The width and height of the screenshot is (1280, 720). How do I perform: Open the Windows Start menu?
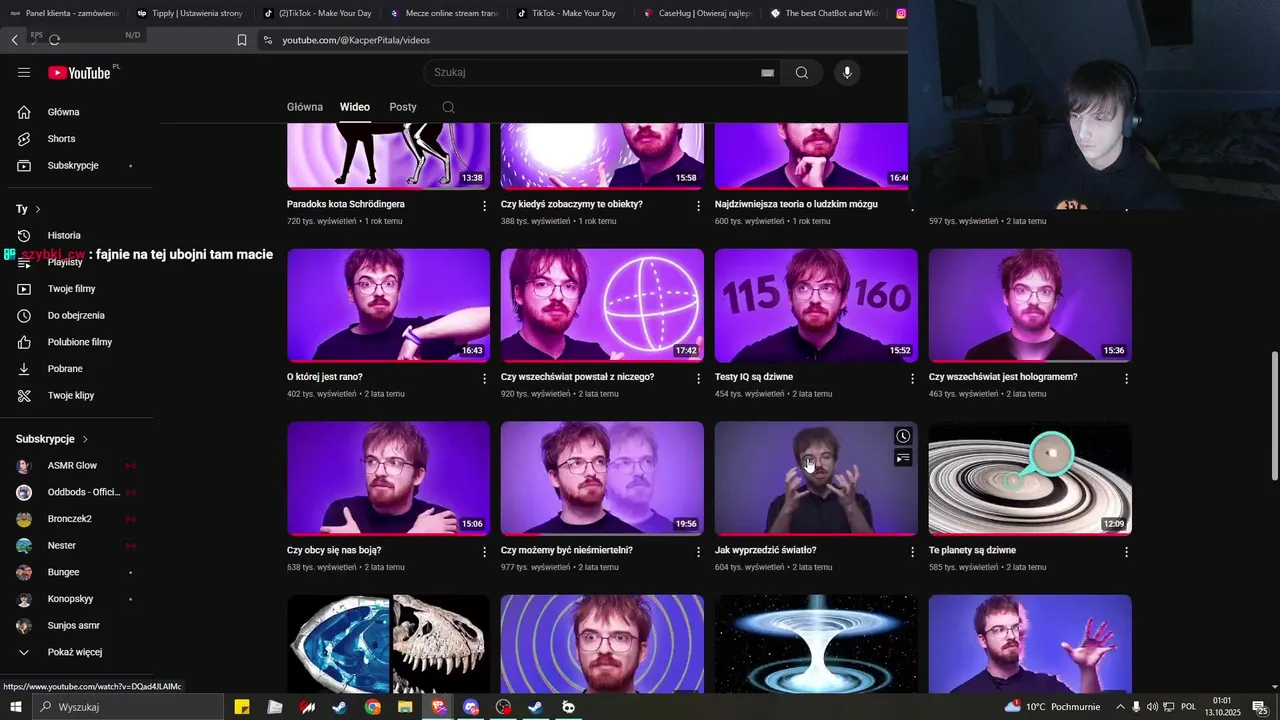click(x=15, y=707)
